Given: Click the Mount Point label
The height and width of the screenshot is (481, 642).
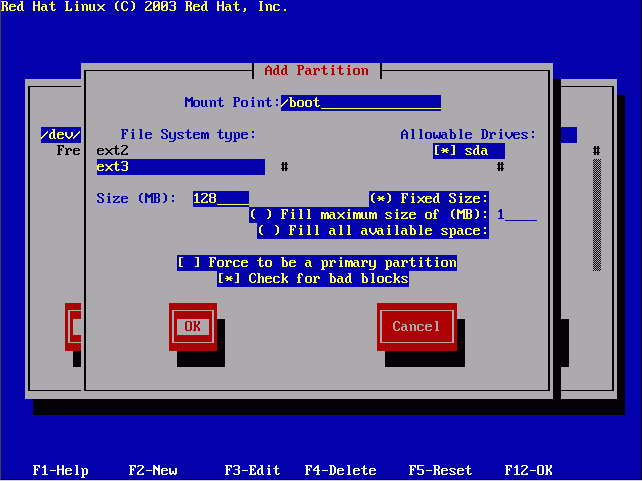Looking at the screenshot, I should click(x=232, y=103).
